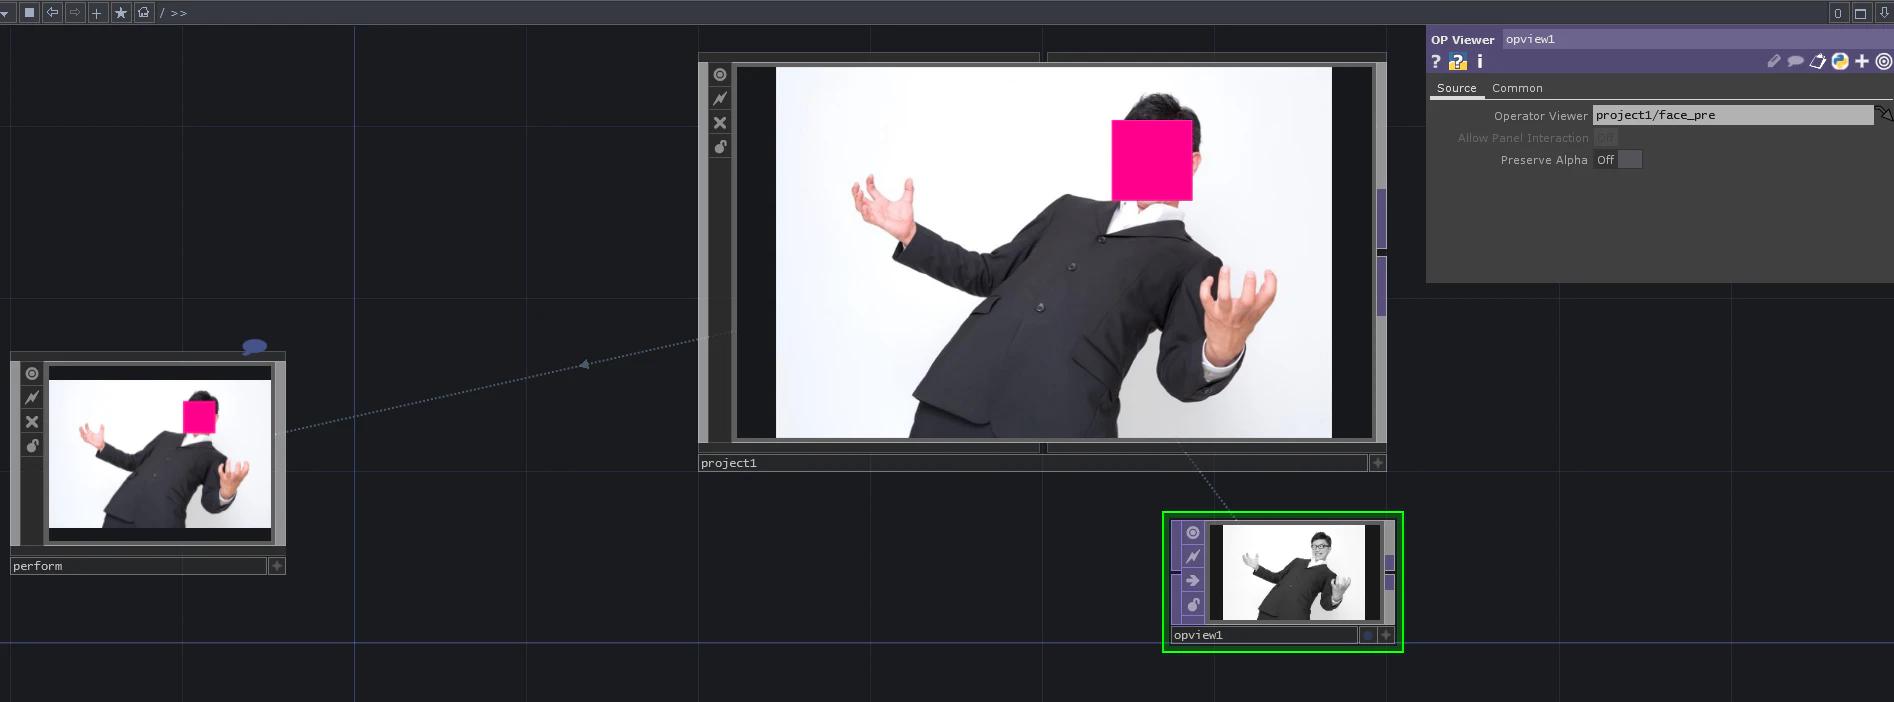Toggle Preserve Alpha on

point(1618,160)
